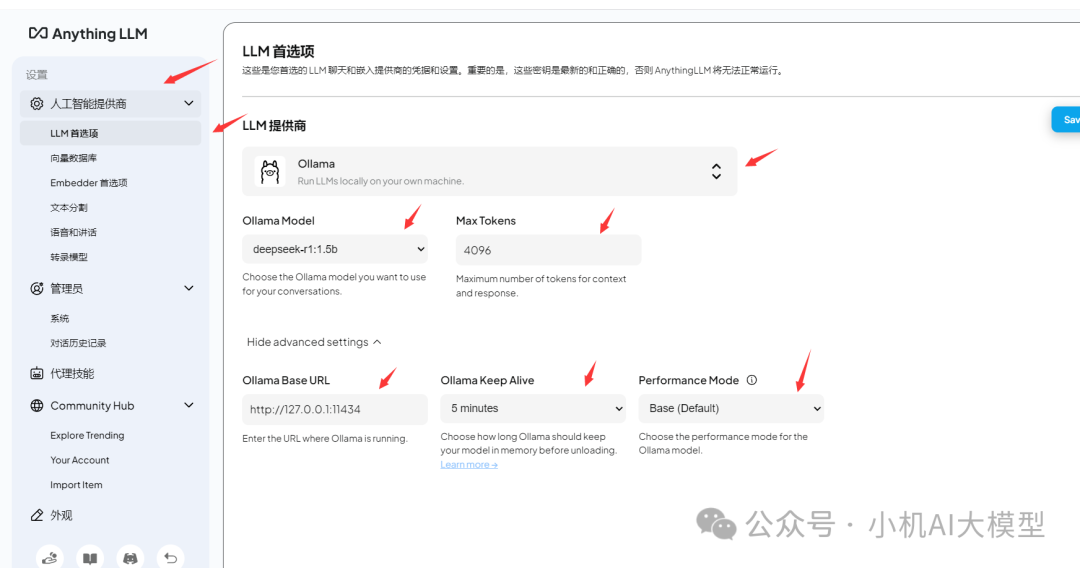Click the Ollama Base URL label
Screen dimensions: 1080x568
pyautogui.click(x=286, y=380)
